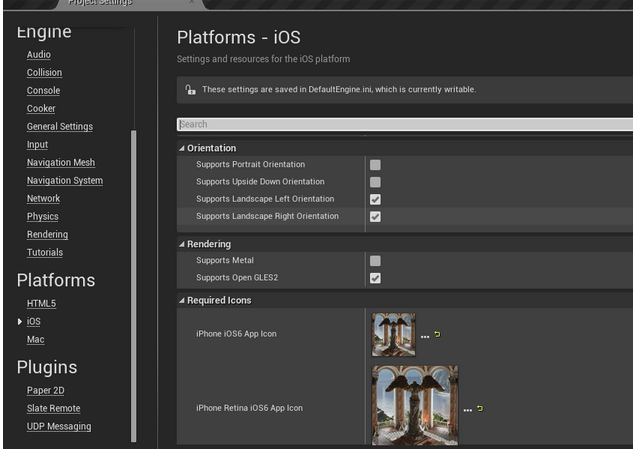This screenshot has width=635, height=450.
Task: Close the Project Settings tab
Action: [191, 3]
